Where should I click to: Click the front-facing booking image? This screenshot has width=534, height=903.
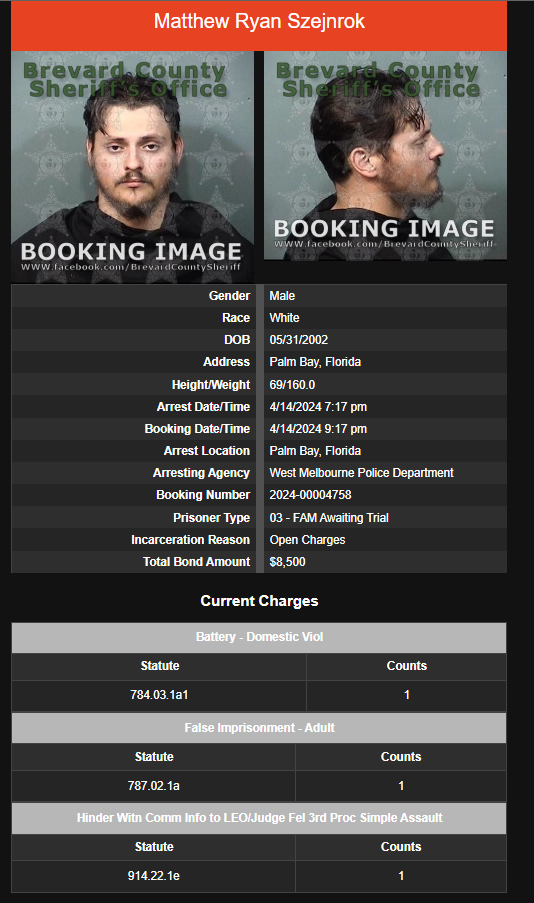[x=132, y=167]
